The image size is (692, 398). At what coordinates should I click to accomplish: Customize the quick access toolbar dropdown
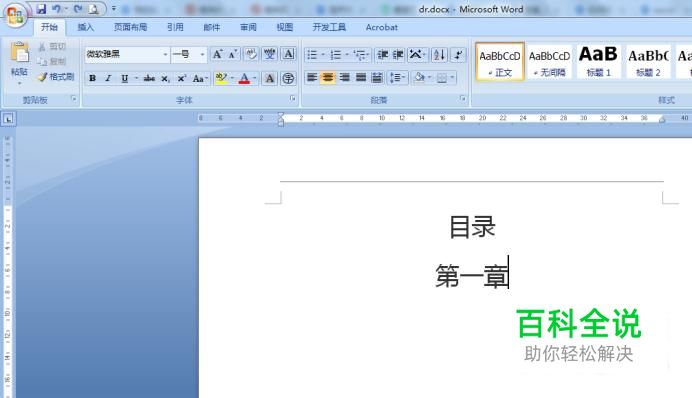tap(113, 8)
